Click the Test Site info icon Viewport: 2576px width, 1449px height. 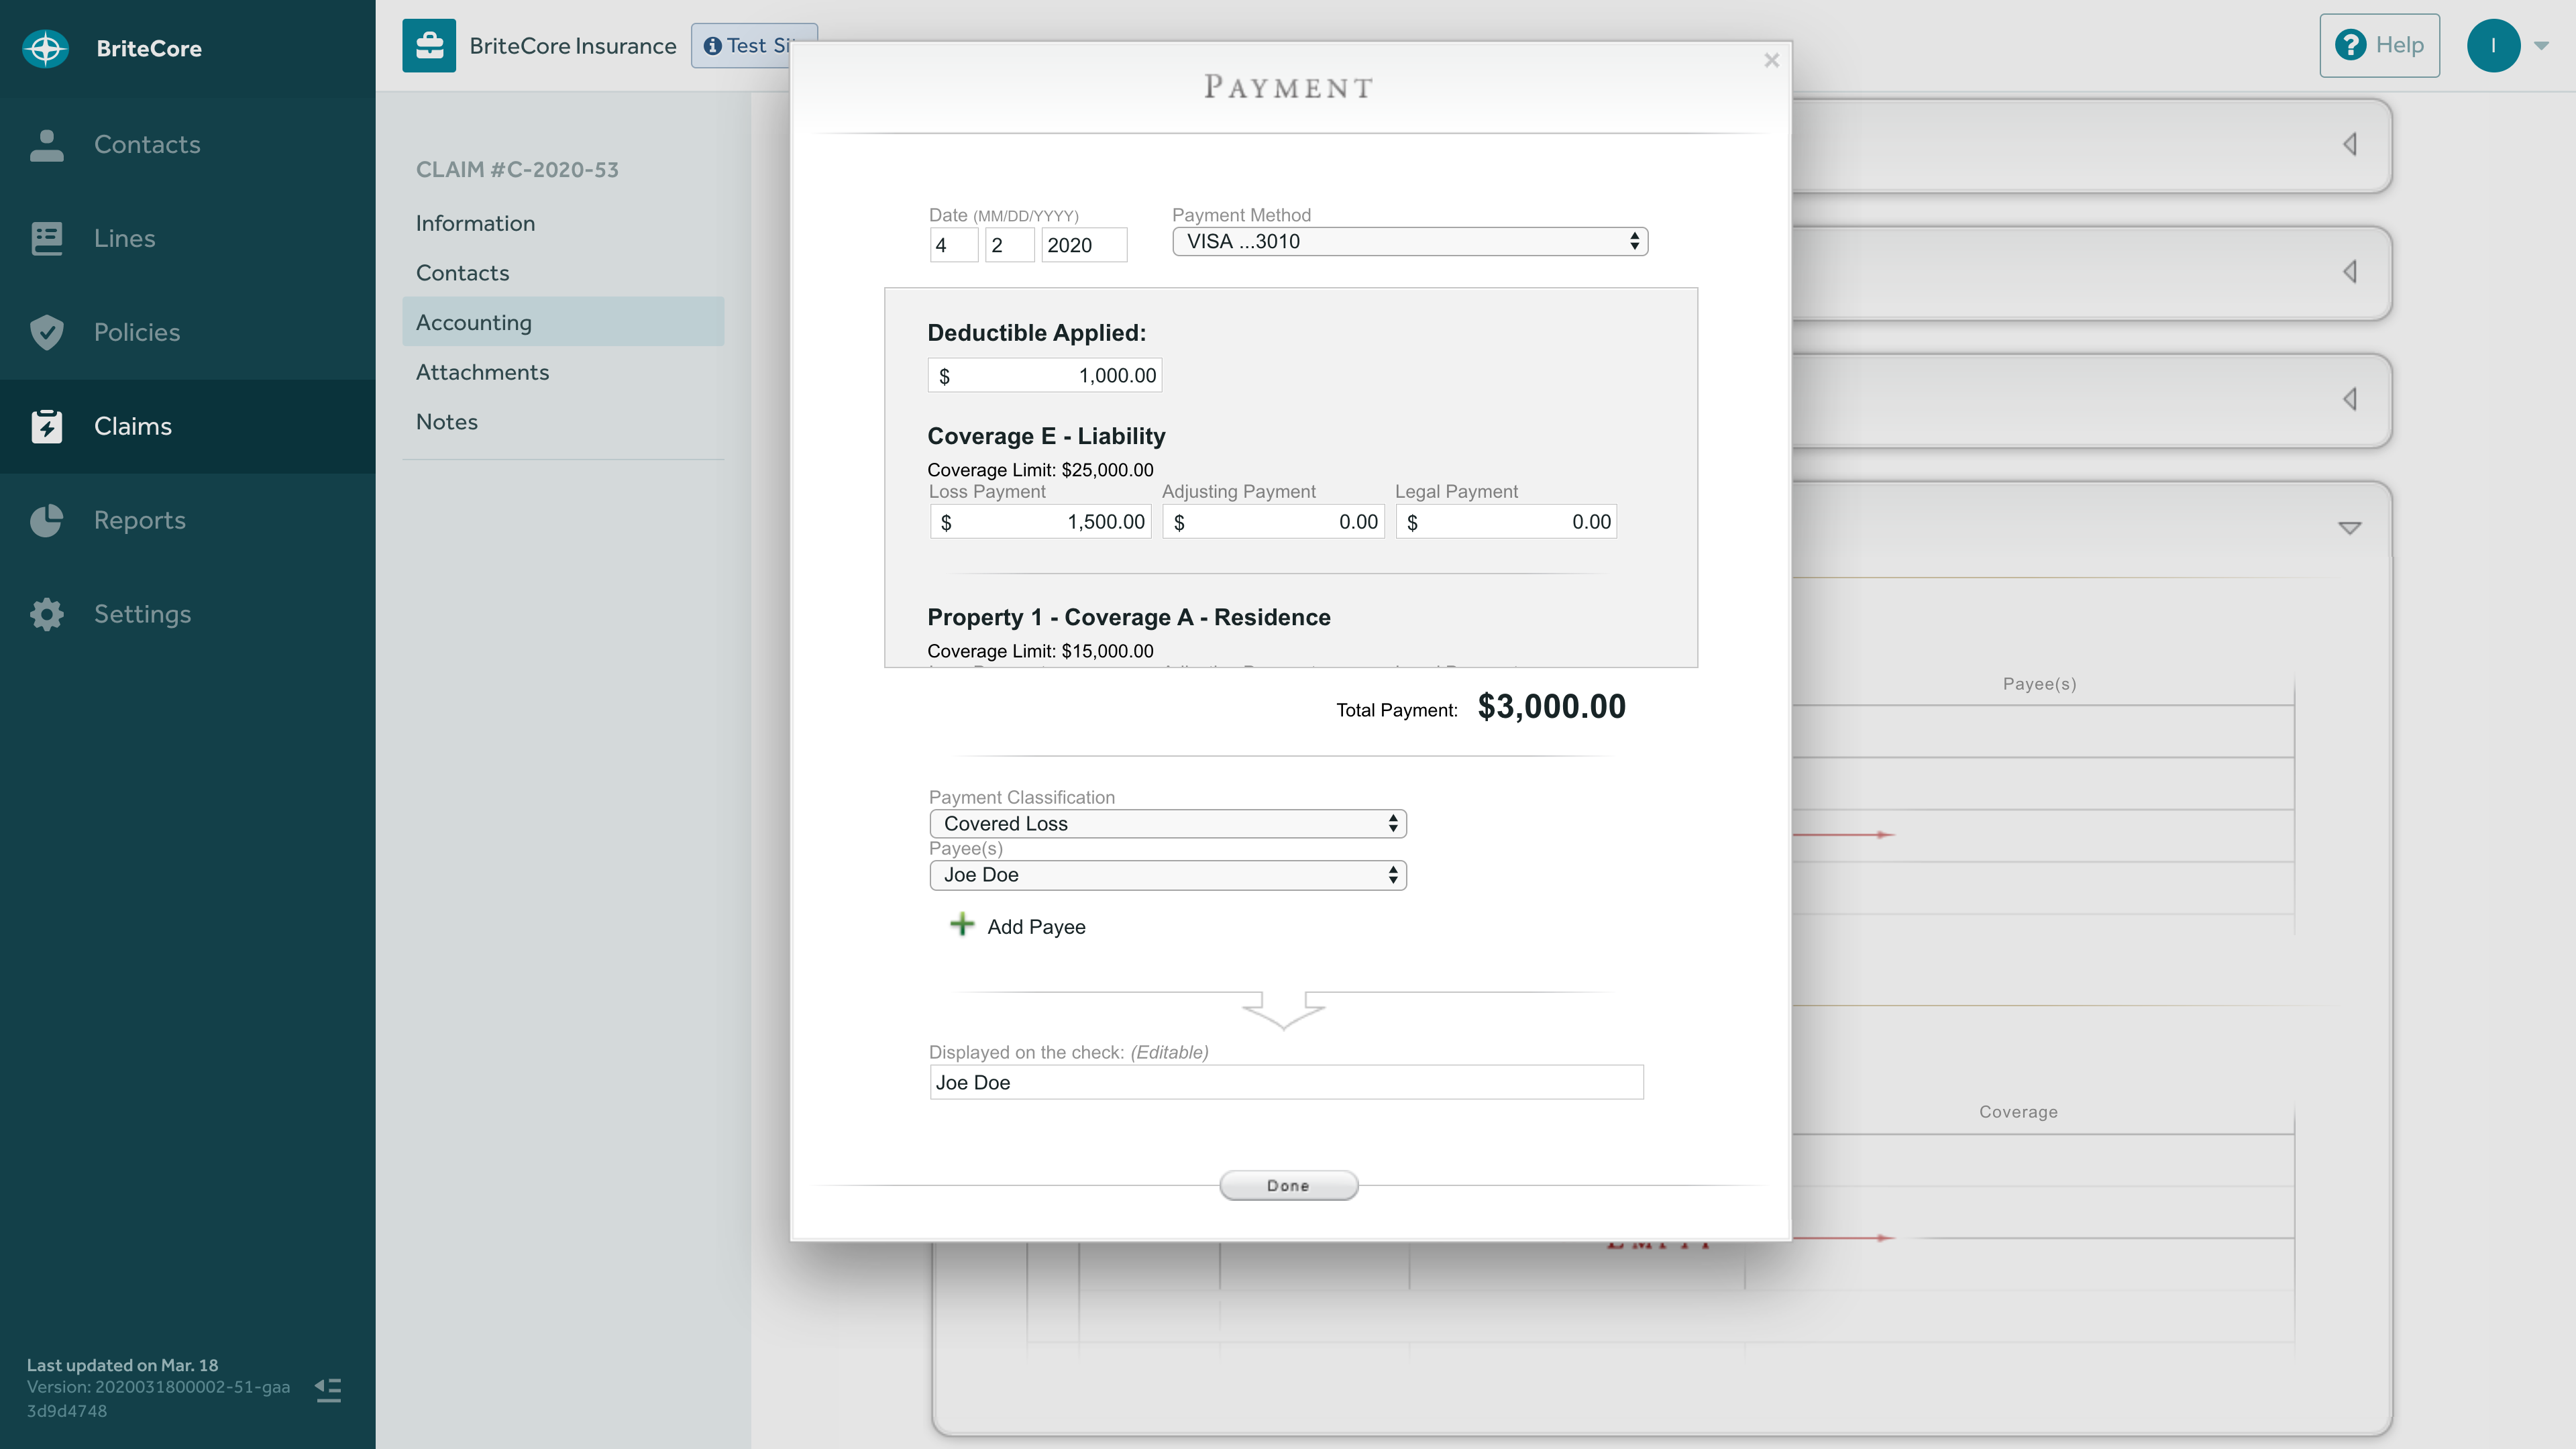tap(712, 46)
